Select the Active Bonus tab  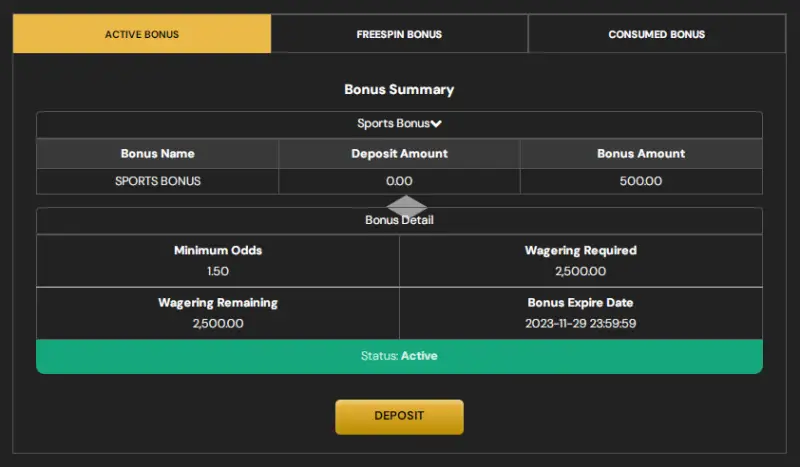coord(142,34)
